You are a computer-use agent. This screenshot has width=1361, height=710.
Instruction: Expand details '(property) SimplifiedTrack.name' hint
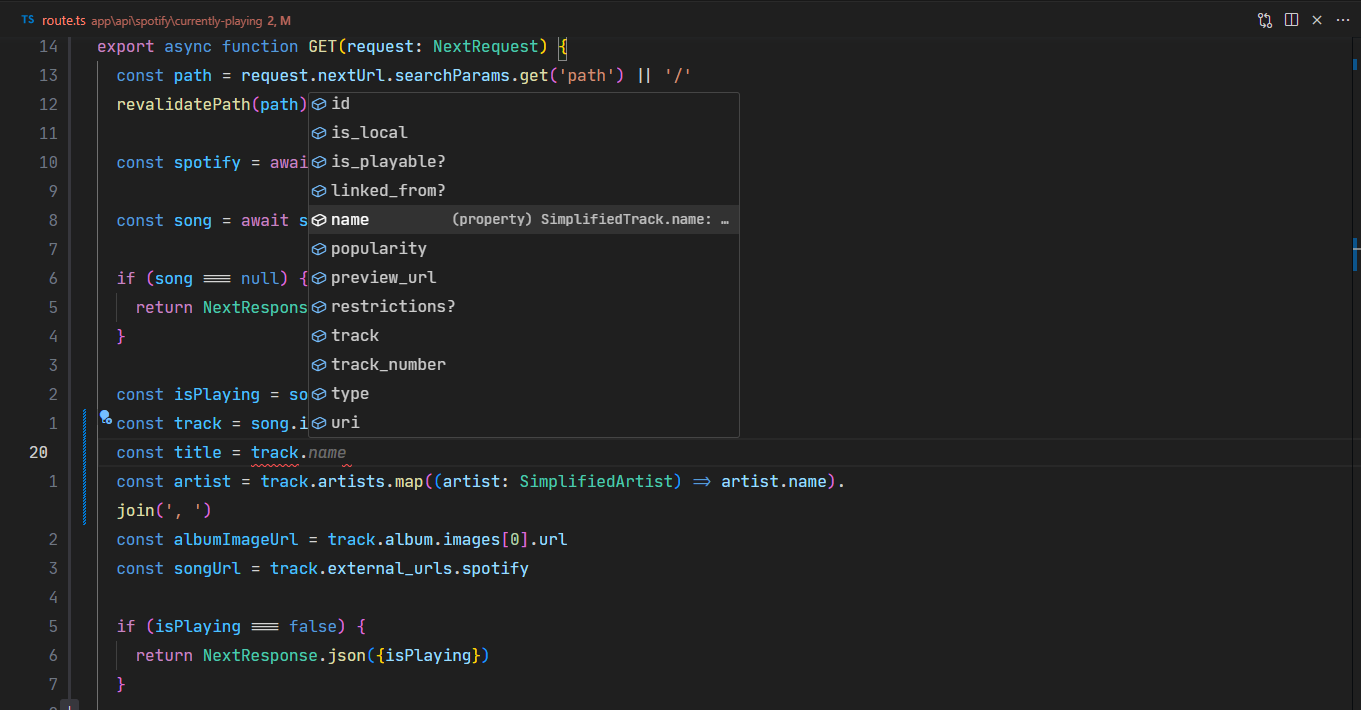pos(590,220)
